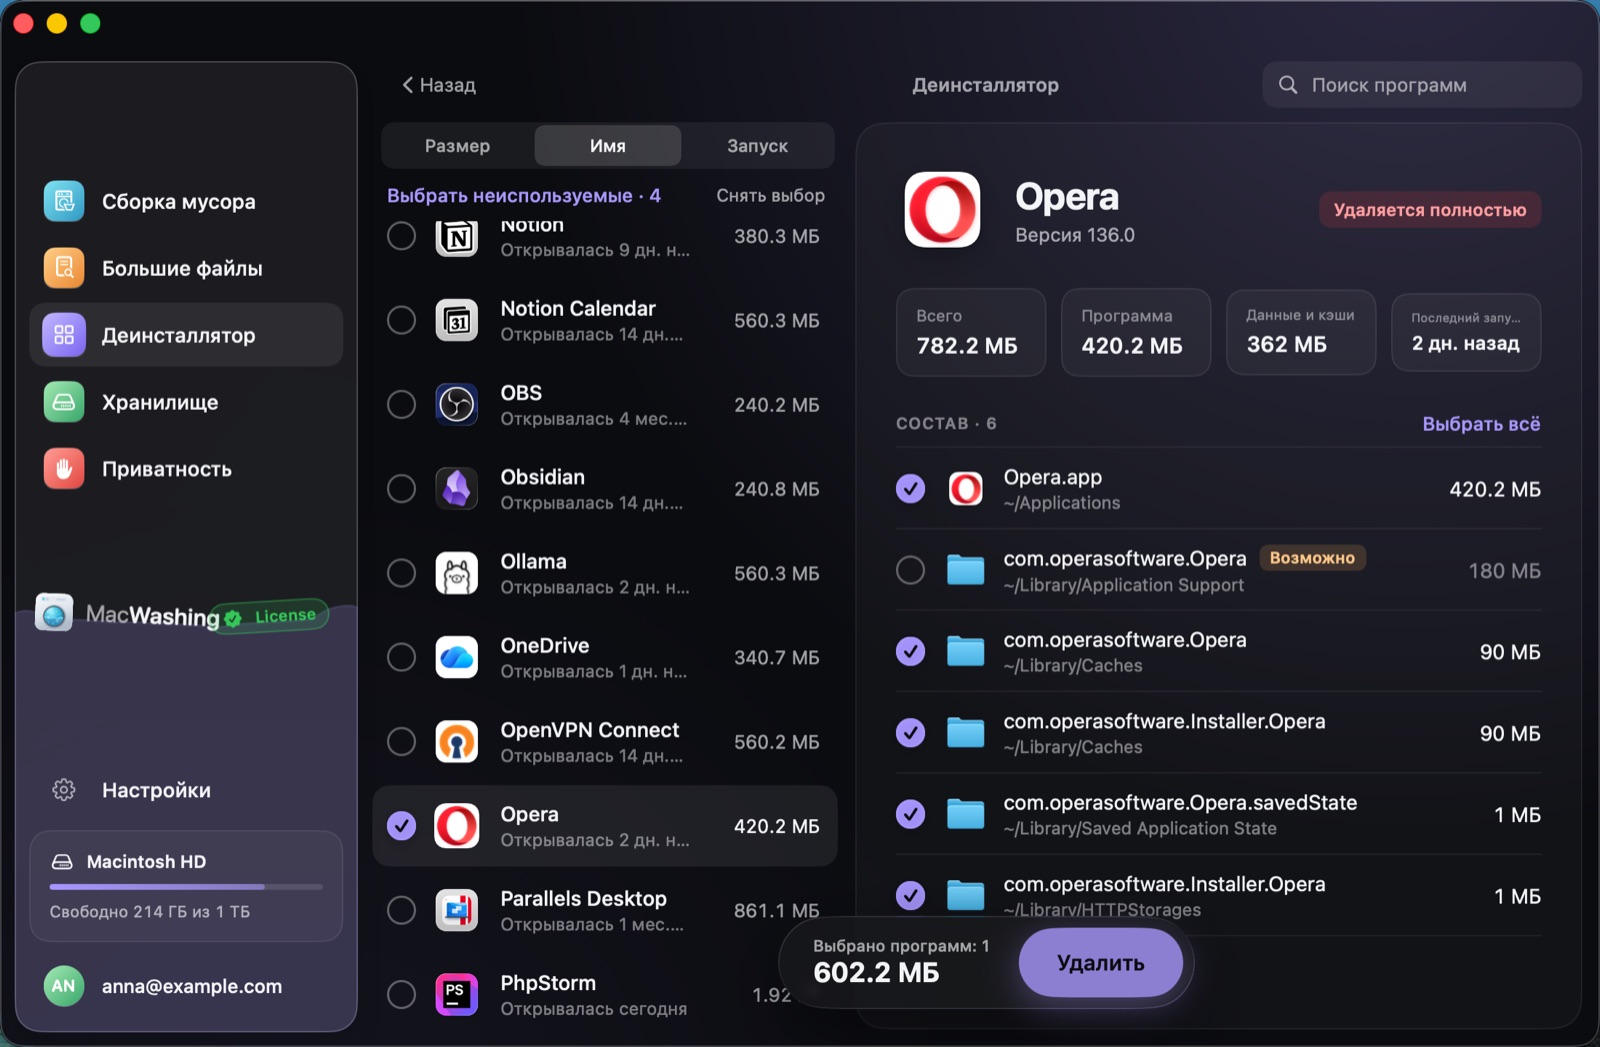
Task: Uncheck the Opera.app component checkbox
Action: coord(910,489)
